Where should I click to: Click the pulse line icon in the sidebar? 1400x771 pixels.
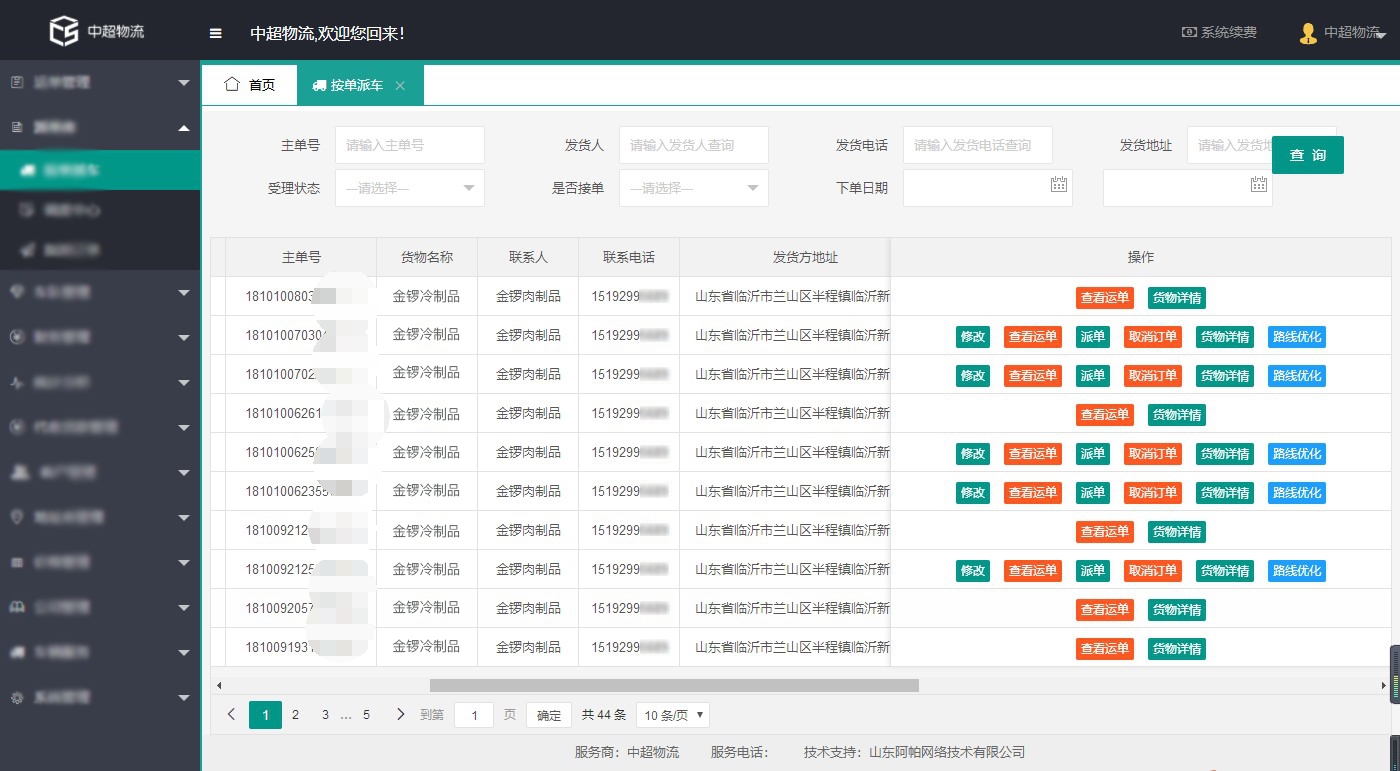click(17, 382)
